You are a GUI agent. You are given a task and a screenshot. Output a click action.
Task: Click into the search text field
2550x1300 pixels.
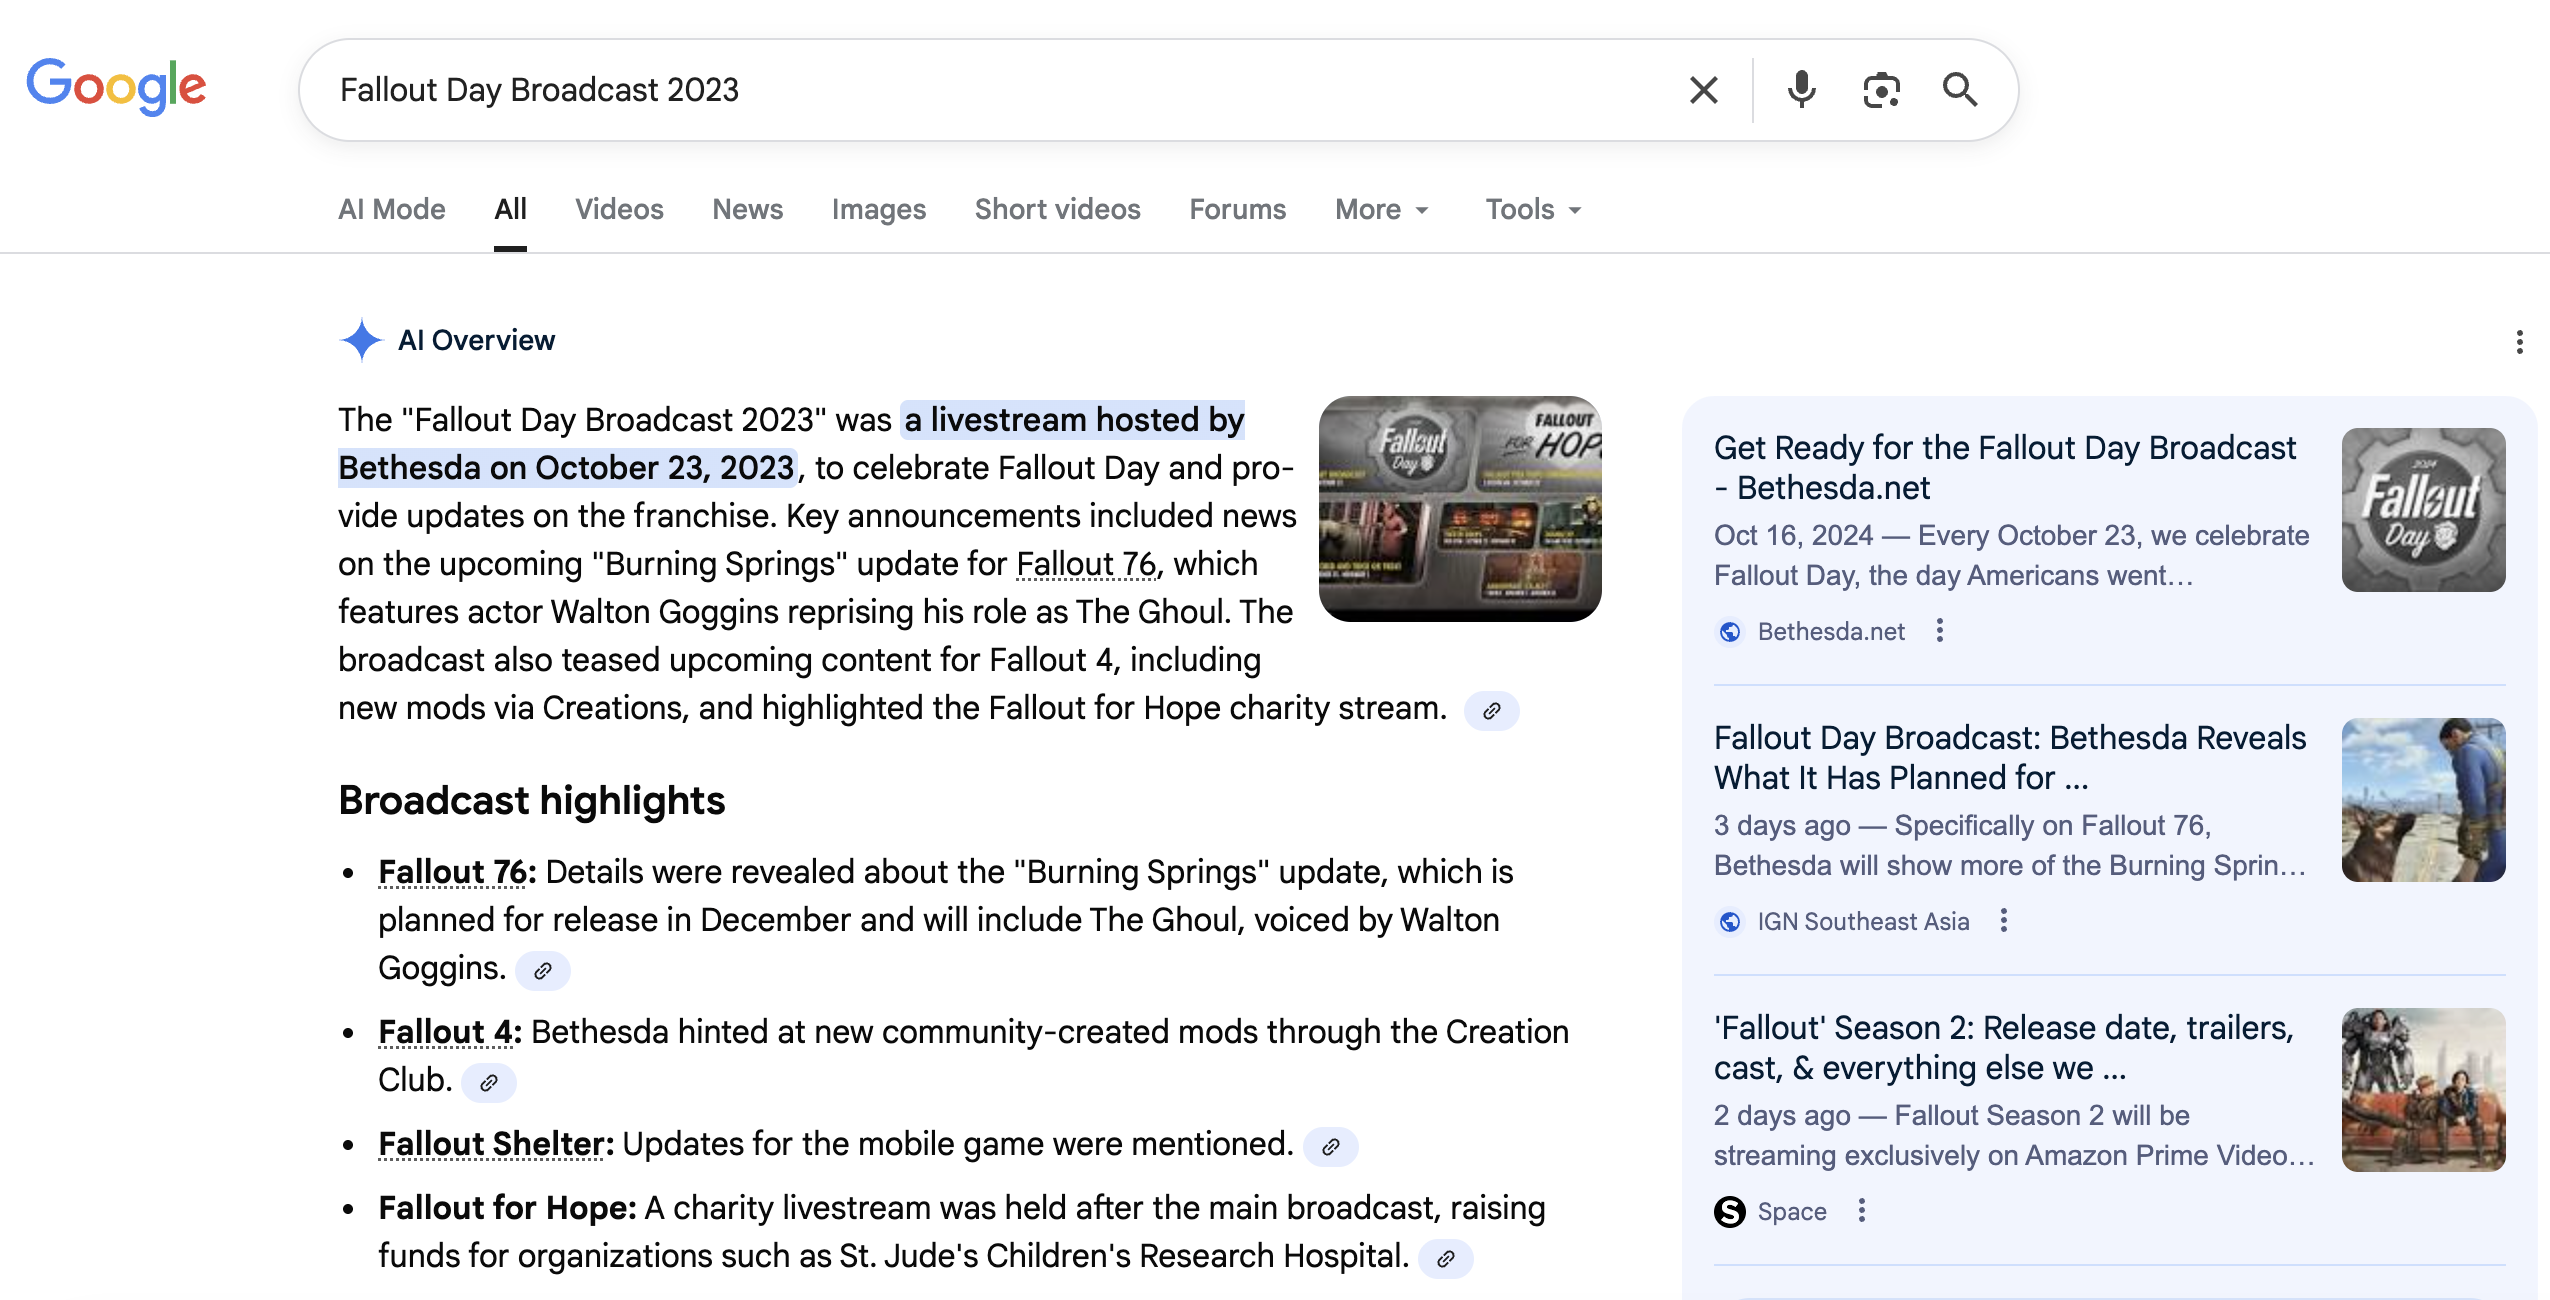(x=1000, y=90)
